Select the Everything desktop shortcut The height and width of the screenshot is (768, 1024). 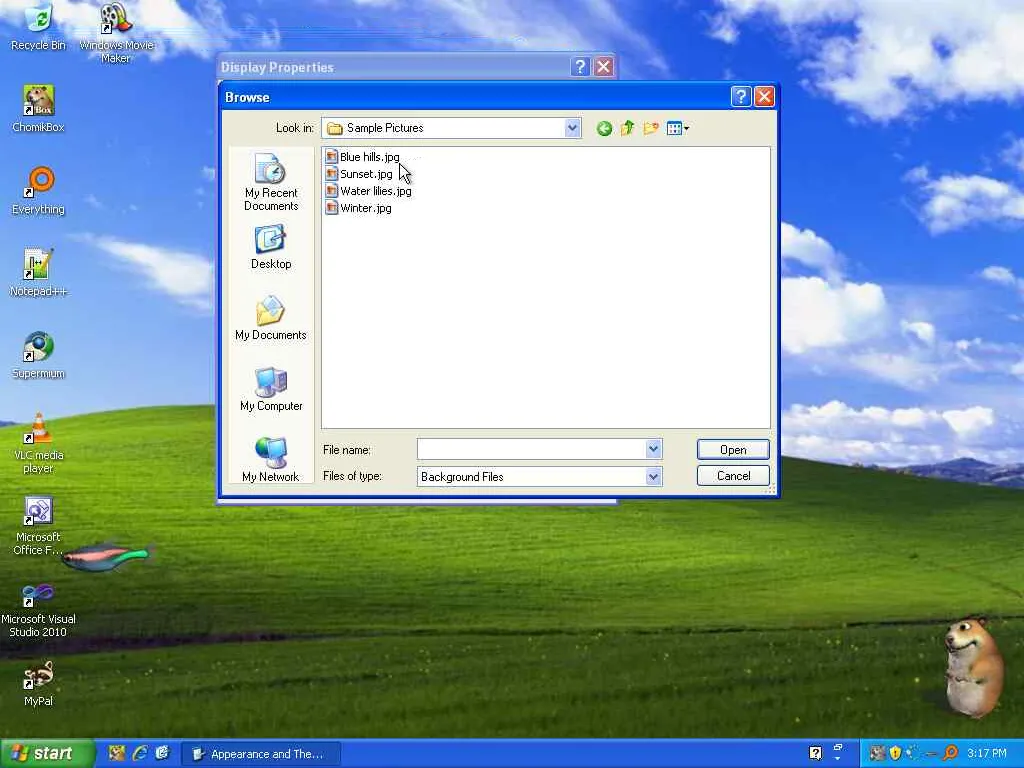[39, 191]
